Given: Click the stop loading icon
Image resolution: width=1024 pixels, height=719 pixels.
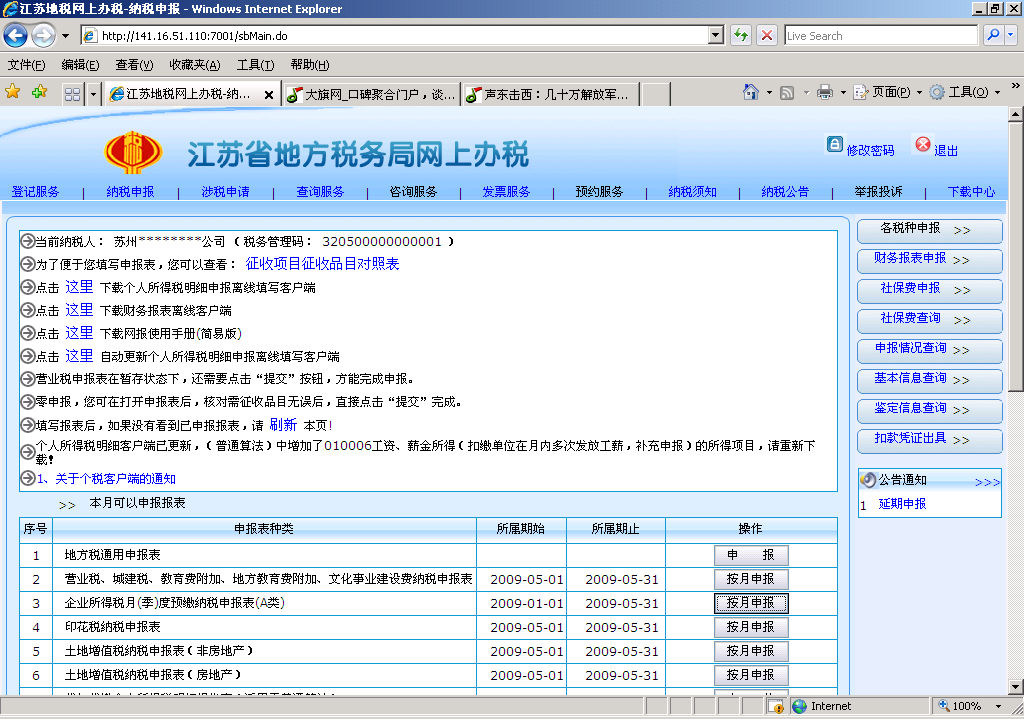Looking at the screenshot, I should click(x=767, y=36).
